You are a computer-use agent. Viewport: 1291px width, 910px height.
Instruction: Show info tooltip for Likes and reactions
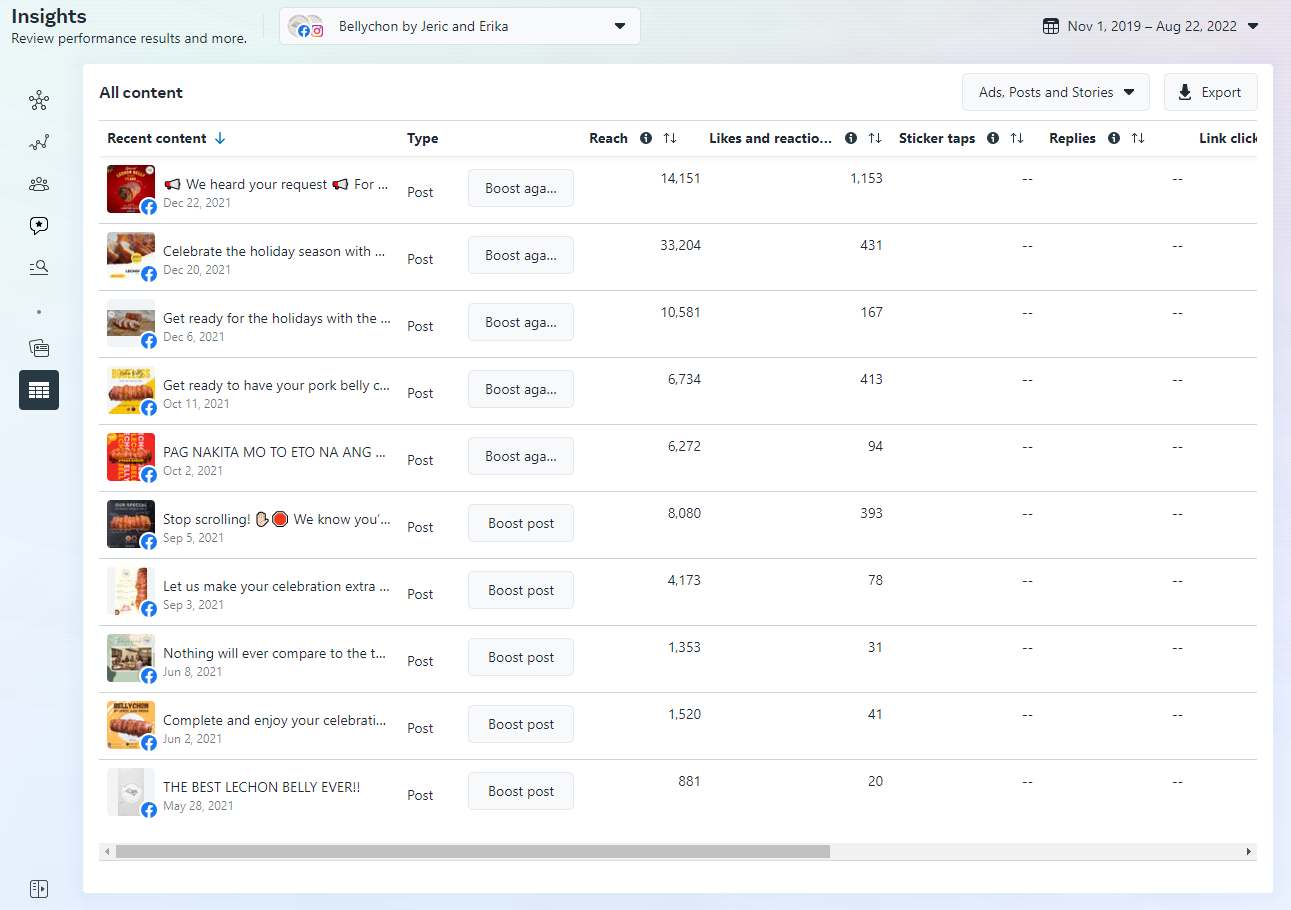tap(851, 139)
